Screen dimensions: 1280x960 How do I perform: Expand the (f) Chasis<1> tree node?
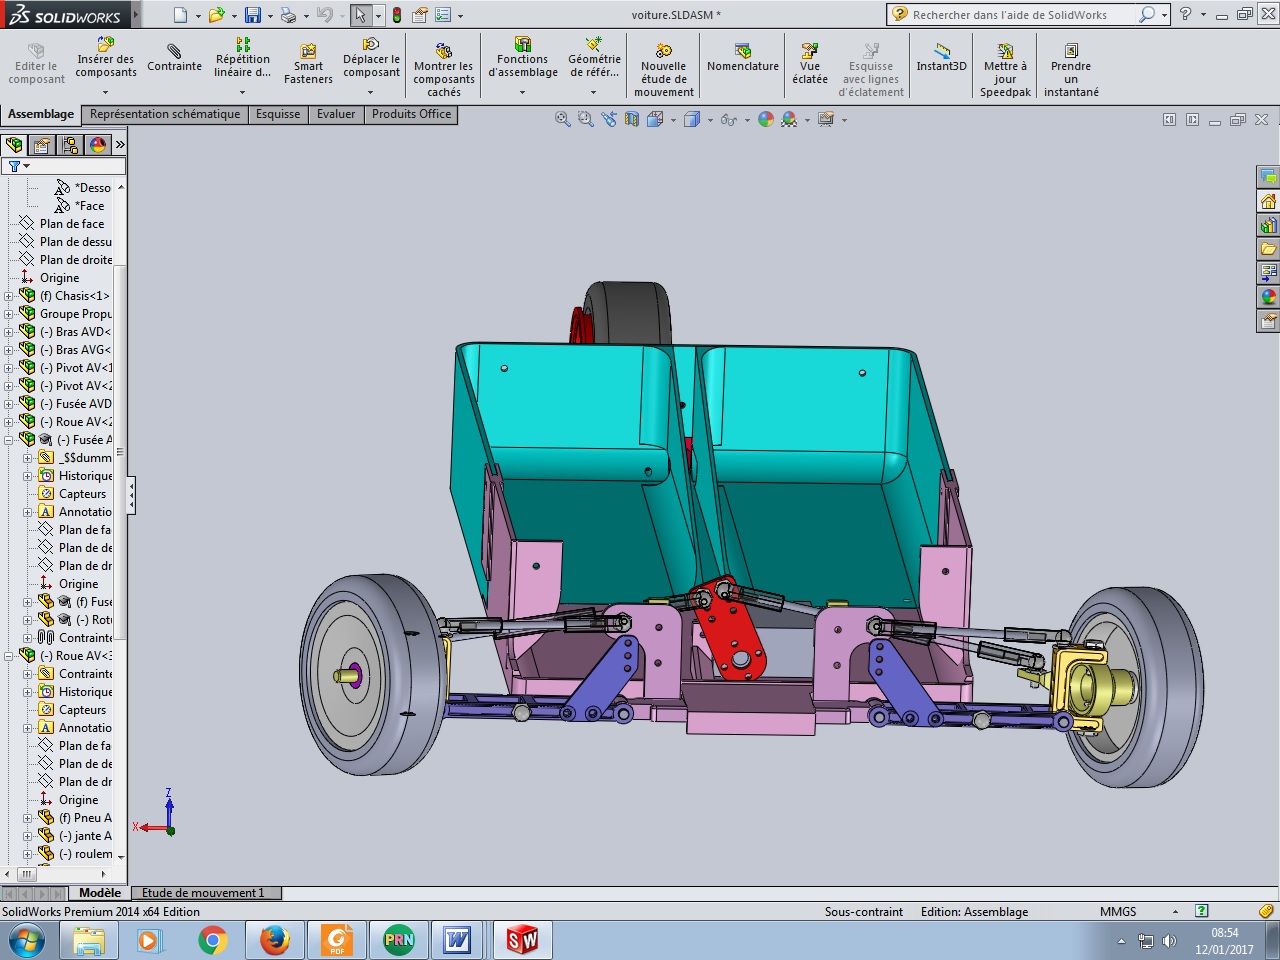tap(9, 296)
